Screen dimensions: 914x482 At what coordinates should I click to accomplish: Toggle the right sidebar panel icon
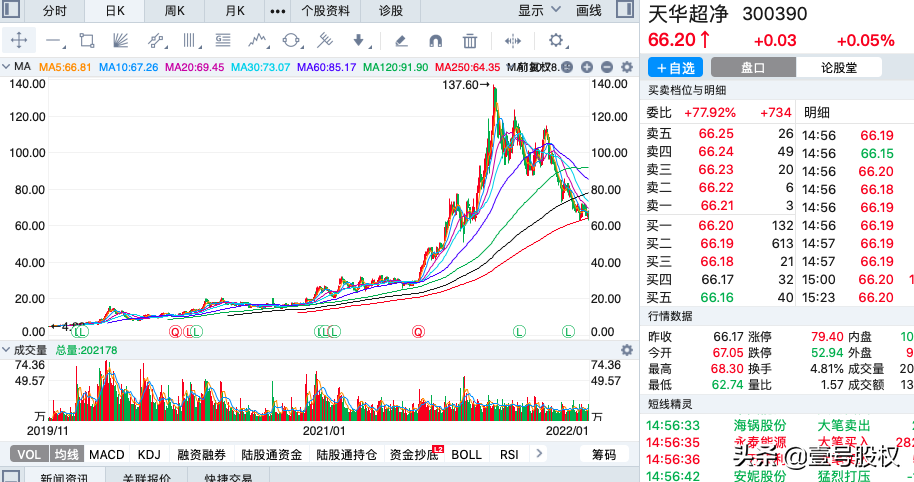click(x=625, y=9)
